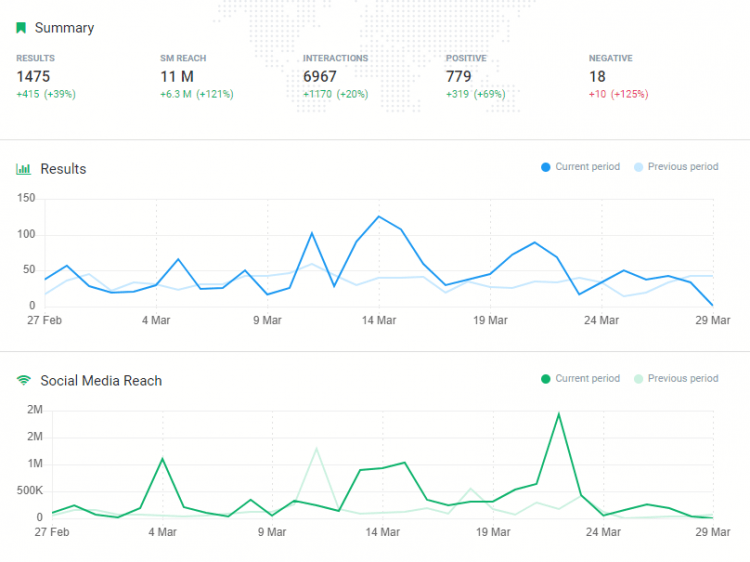750x562 pixels.
Task: Click the 14 Mar peak on Results chart
Action: 379,216
